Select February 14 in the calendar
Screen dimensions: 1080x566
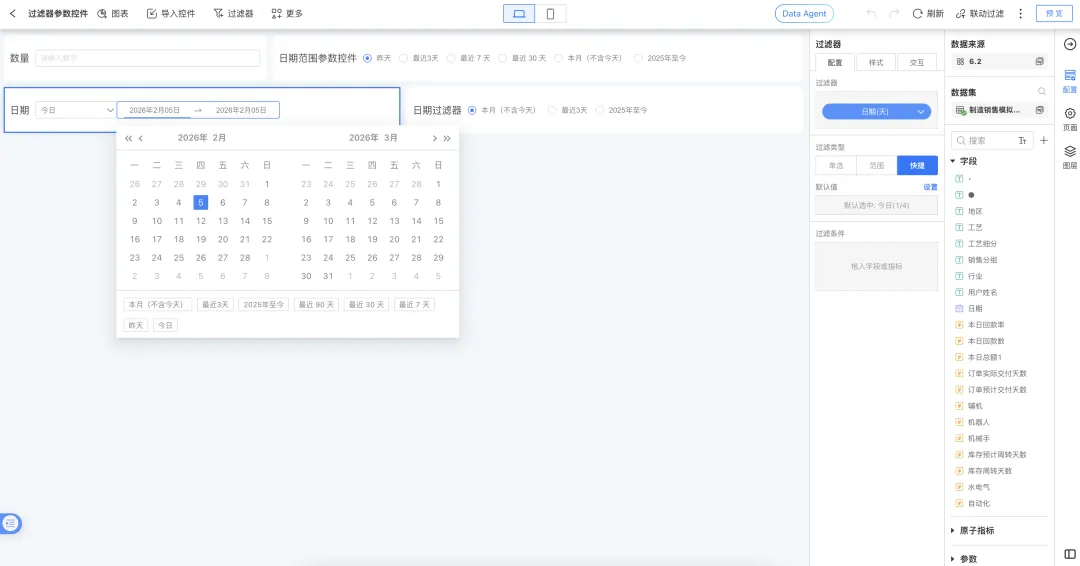pyautogui.click(x=245, y=221)
